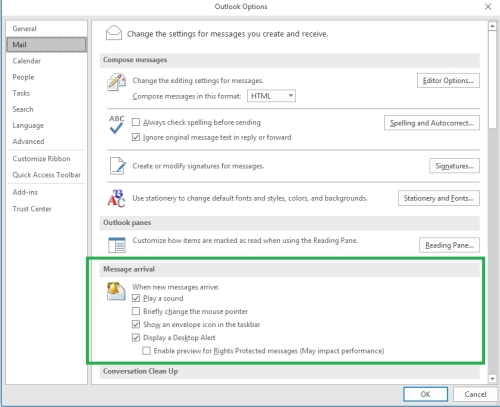Viewport: 500px width, 407px height.
Task: Click the pencil editing settings icon
Action: click(116, 82)
